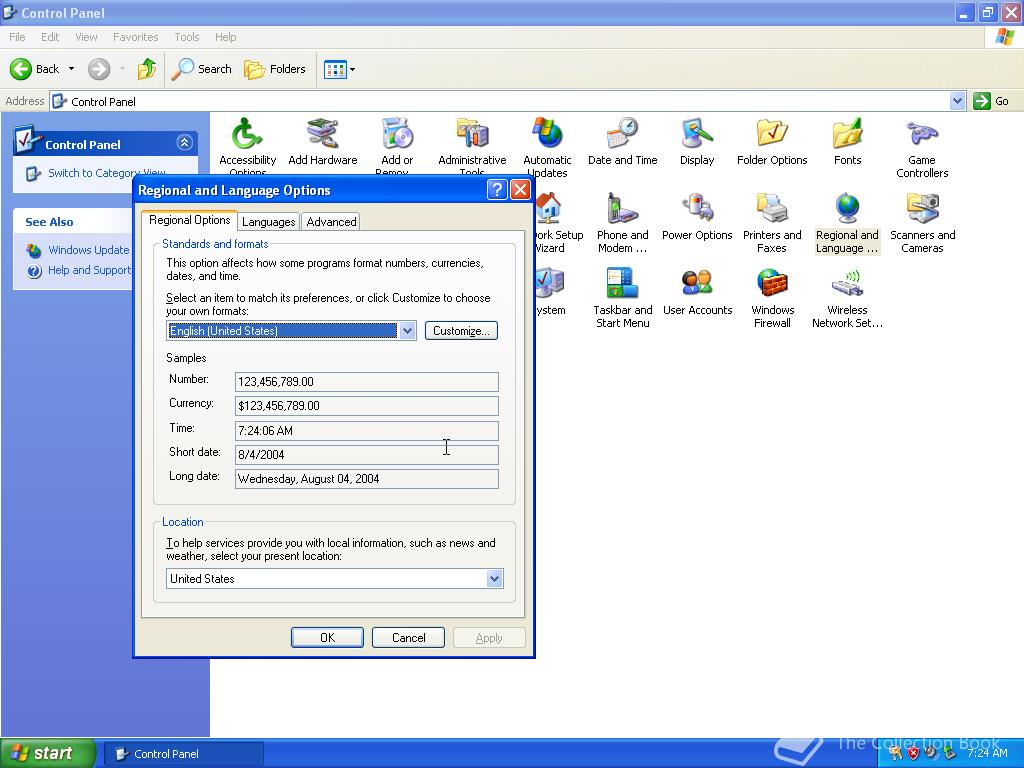1024x768 pixels.
Task: Click the red security shield tray icon
Action: coord(913,754)
